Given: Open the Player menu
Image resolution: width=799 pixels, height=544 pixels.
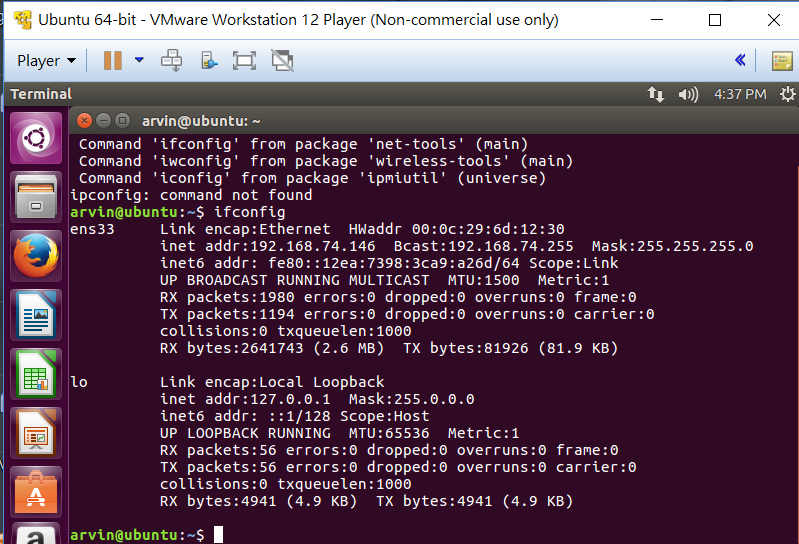Looking at the screenshot, I should 46,61.
